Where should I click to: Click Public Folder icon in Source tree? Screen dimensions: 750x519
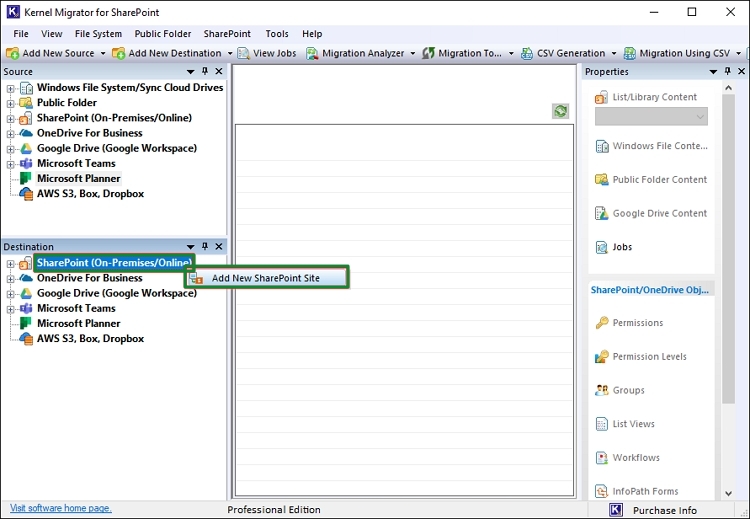click(x=26, y=103)
